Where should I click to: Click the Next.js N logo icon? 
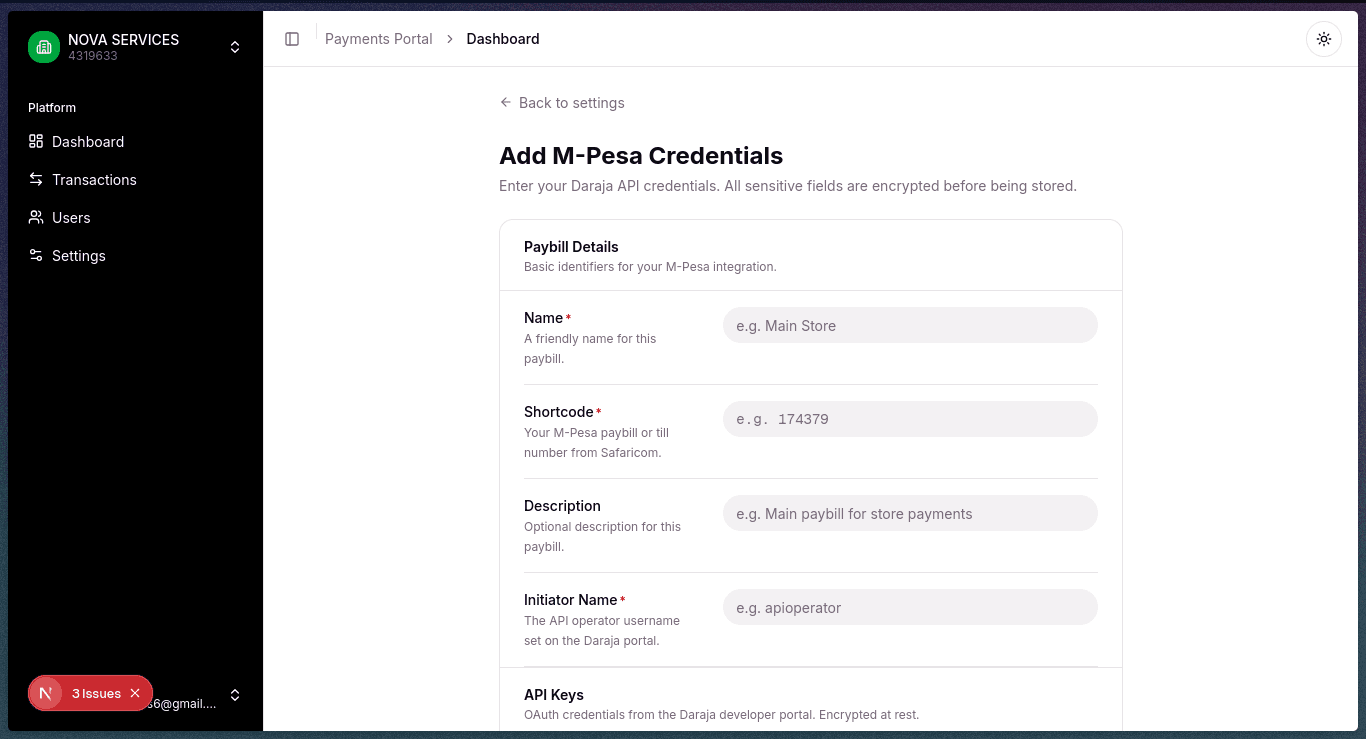click(45, 693)
